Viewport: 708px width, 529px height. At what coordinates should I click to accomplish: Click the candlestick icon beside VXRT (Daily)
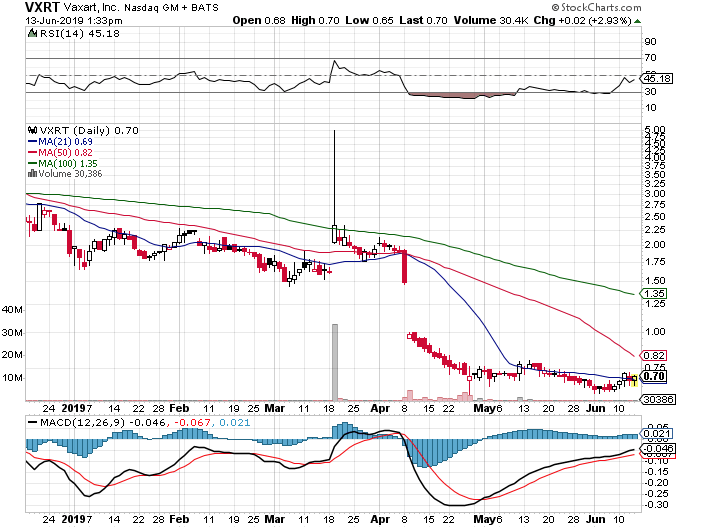pyautogui.click(x=33, y=130)
